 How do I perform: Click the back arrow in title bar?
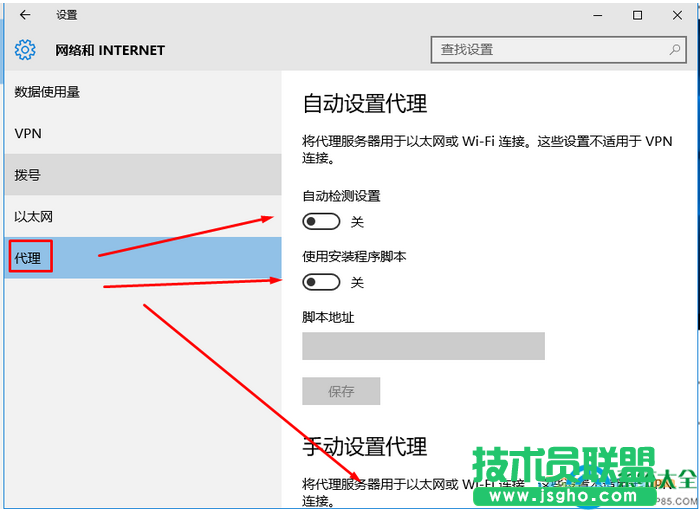[x=25, y=15]
